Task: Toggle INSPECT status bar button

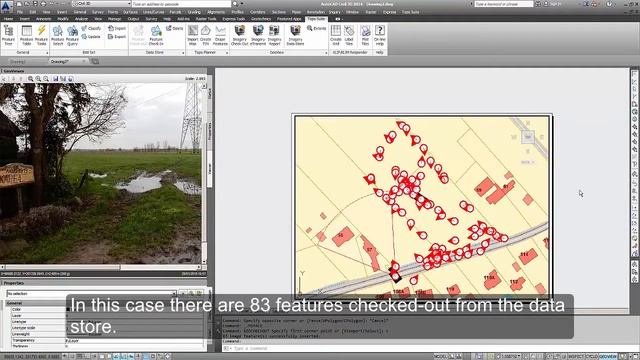Action: click(576, 357)
